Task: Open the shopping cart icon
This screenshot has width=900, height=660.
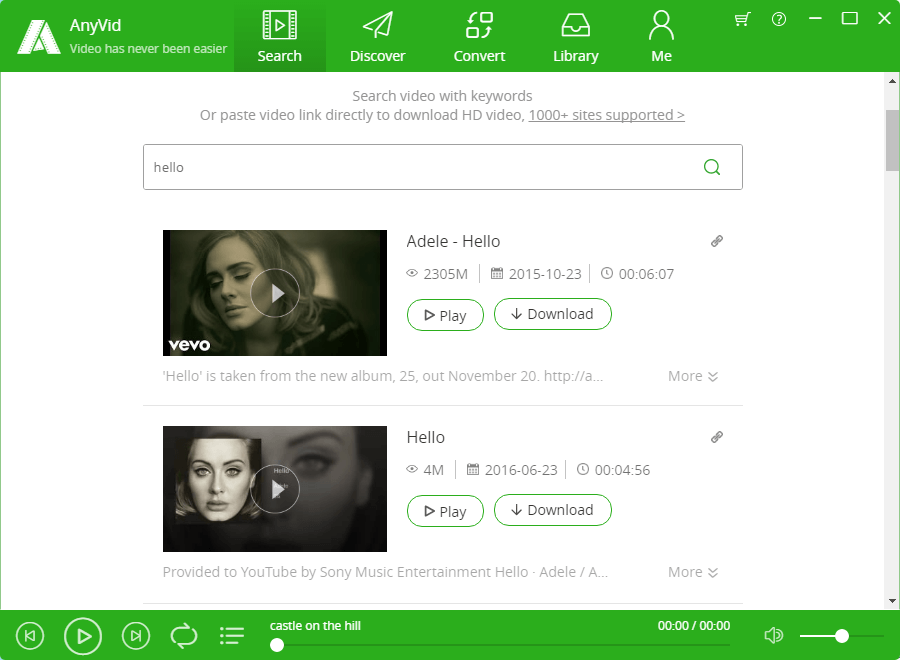Action: point(742,20)
